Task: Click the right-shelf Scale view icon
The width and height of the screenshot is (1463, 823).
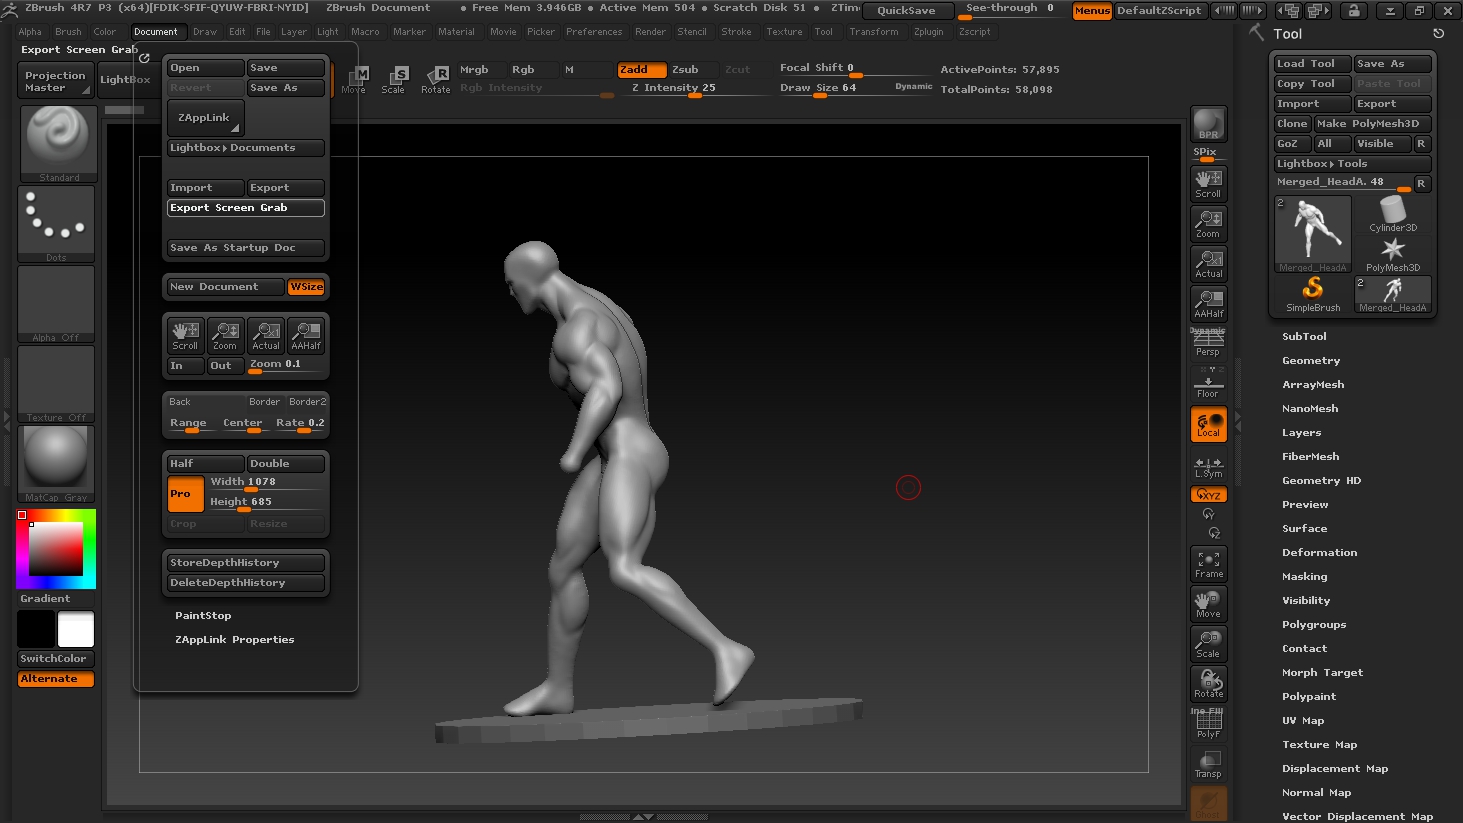Action: click(1208, 644)
